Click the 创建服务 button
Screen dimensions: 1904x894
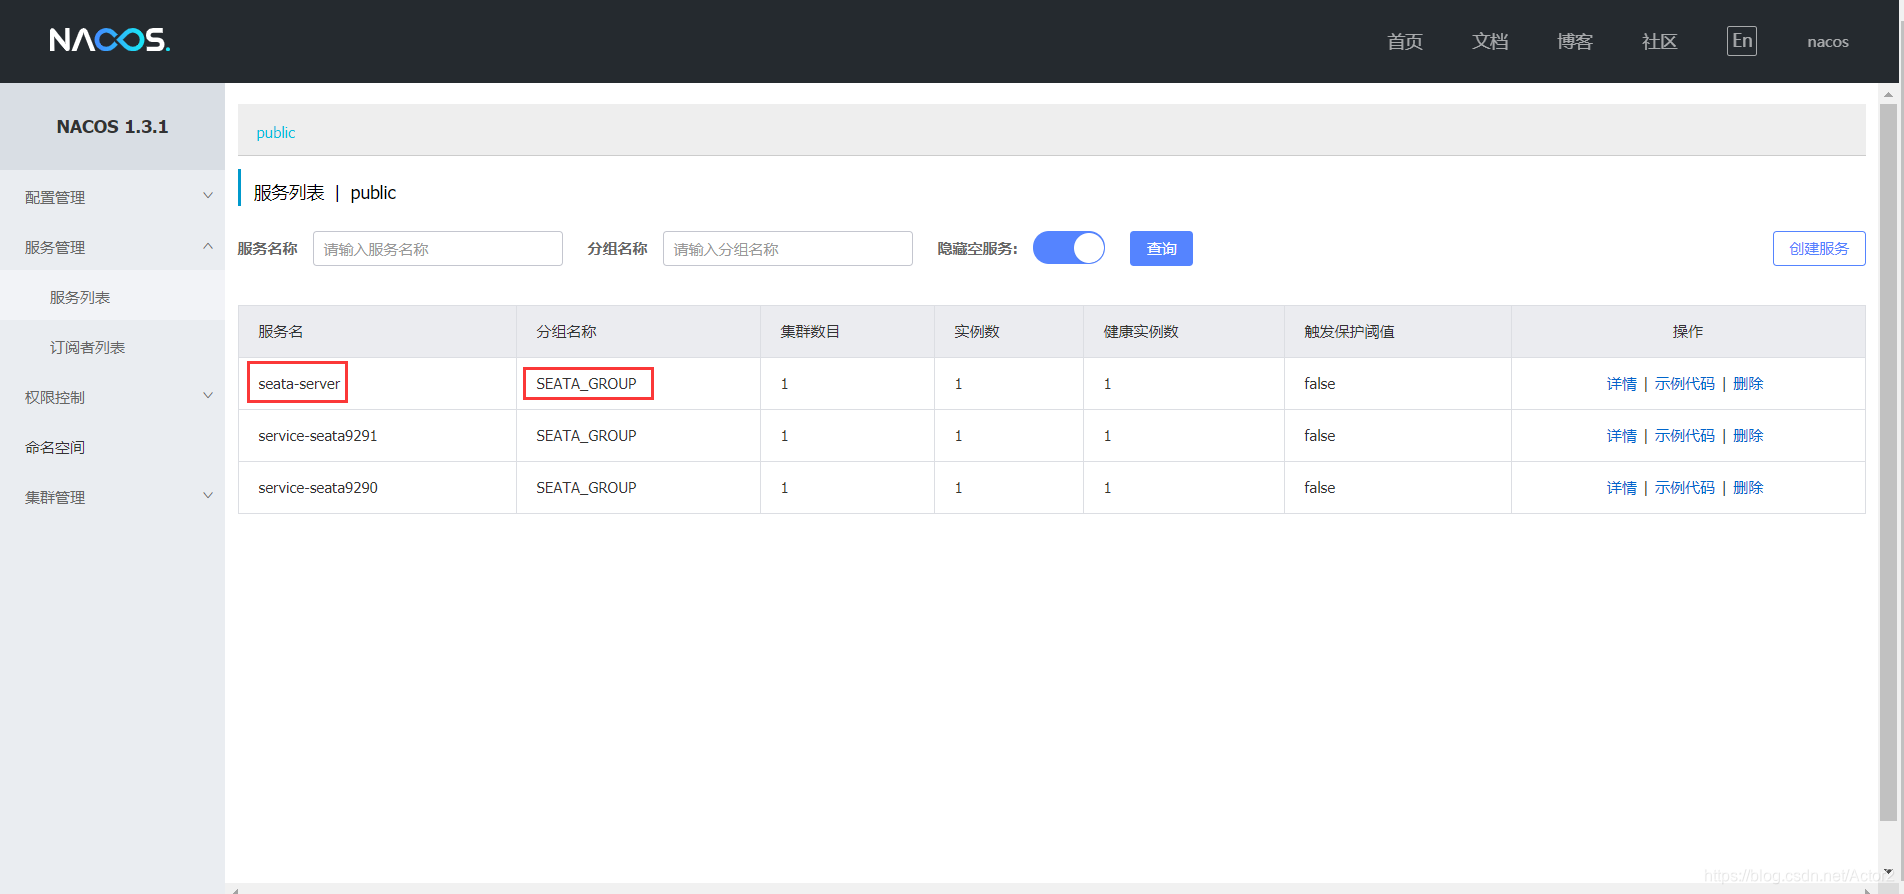[1819, 248]
